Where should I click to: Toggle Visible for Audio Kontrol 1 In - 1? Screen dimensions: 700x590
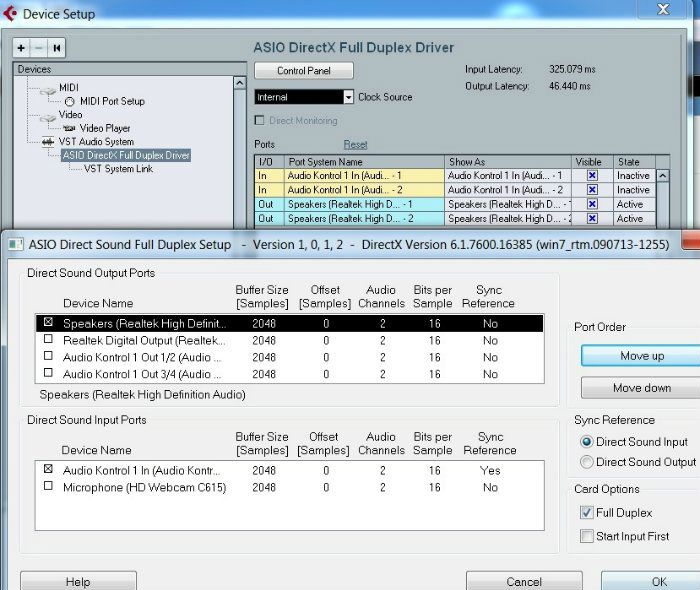592,175
